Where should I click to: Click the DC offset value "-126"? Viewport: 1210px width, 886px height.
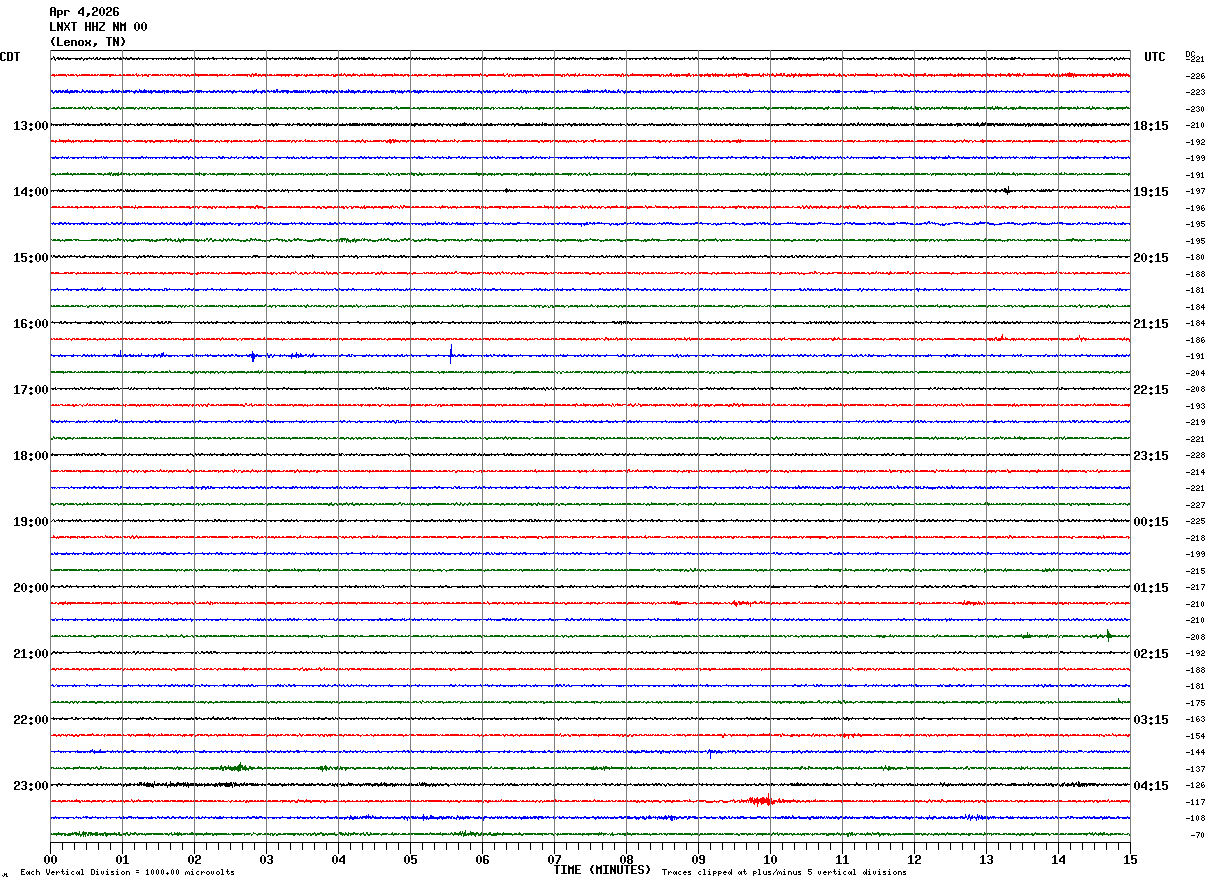[x=1195, y=785]
